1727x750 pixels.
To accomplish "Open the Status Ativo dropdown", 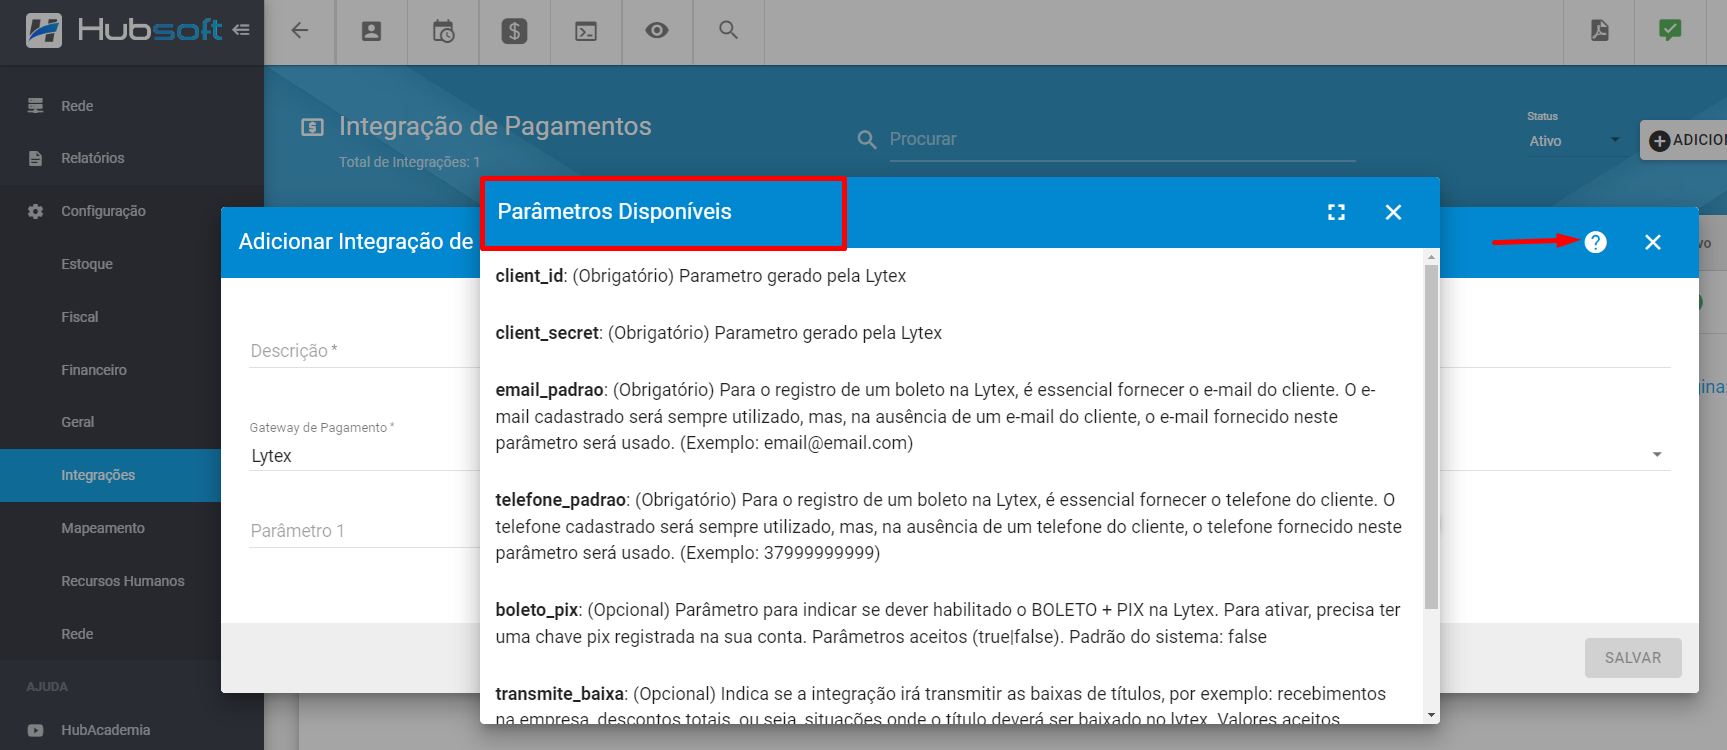I will coord(1575,141).
